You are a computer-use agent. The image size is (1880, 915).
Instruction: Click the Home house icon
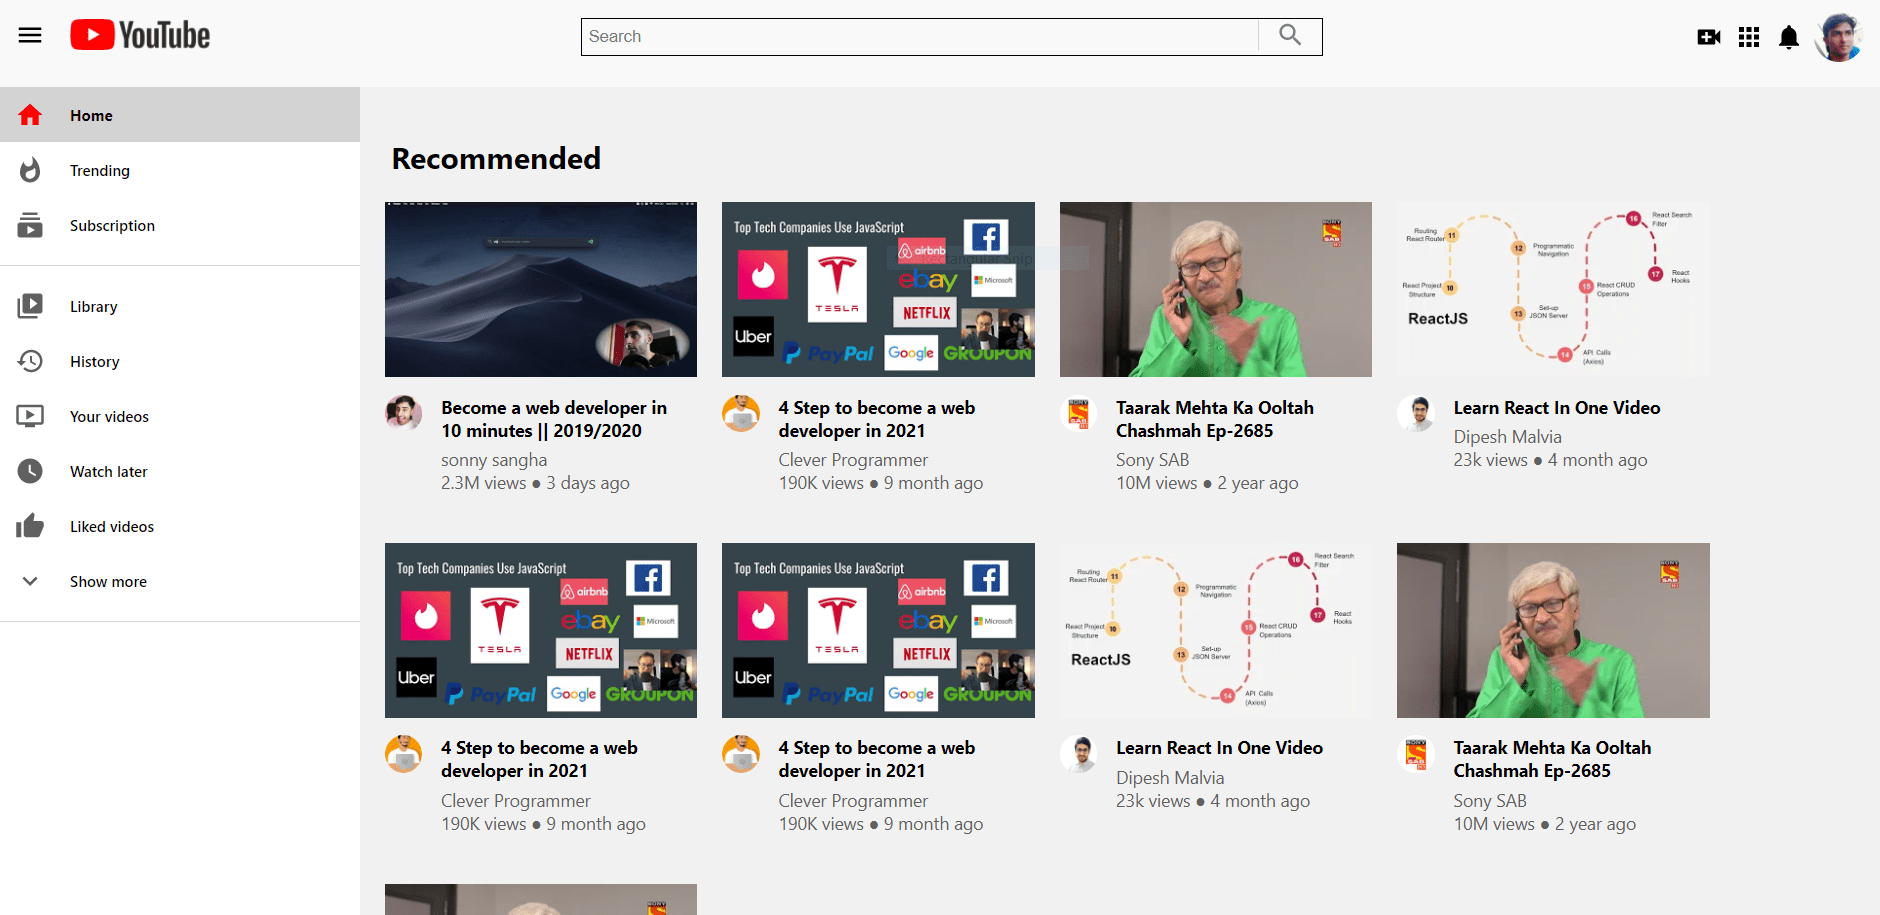pos(30,115)
